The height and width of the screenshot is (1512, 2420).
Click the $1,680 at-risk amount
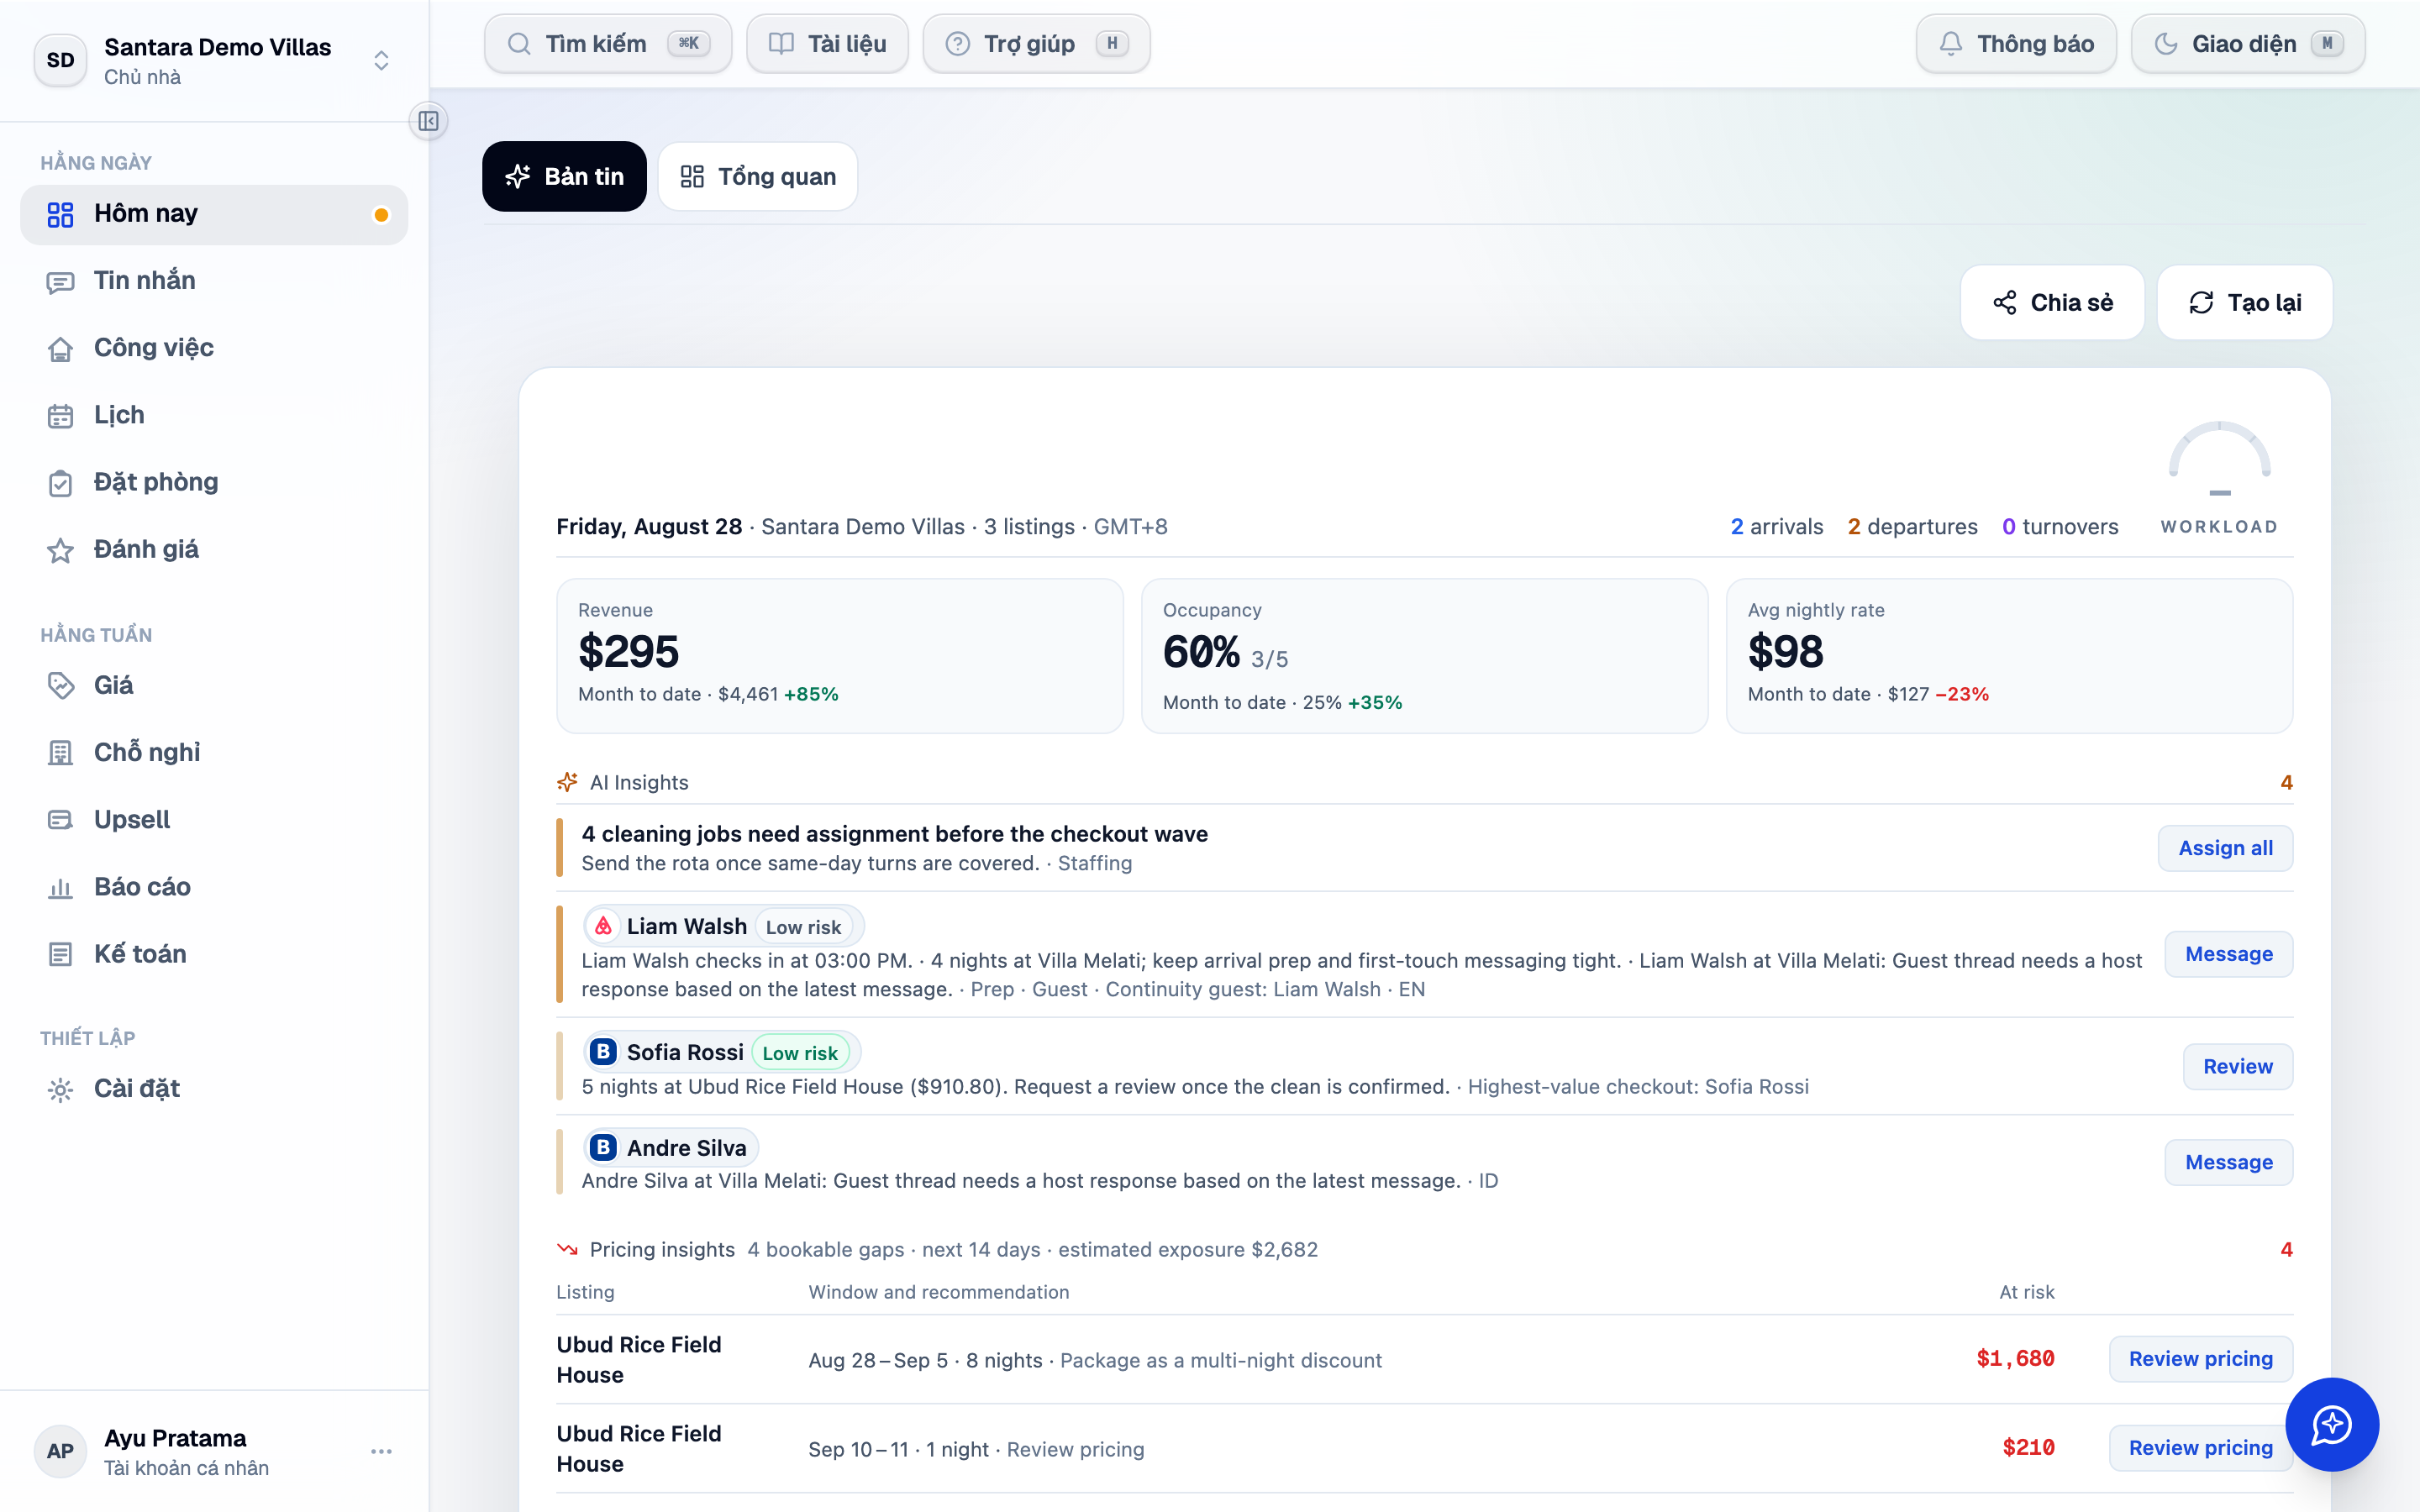coord(2015,1359)
